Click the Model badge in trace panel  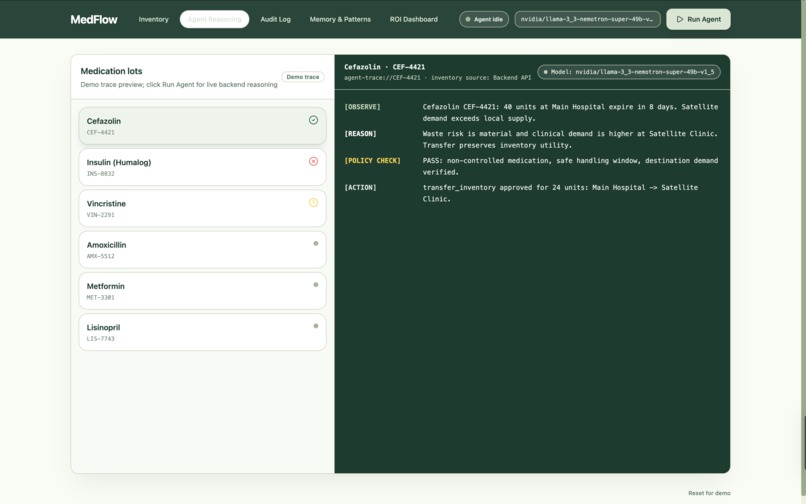tap(629, 72)
